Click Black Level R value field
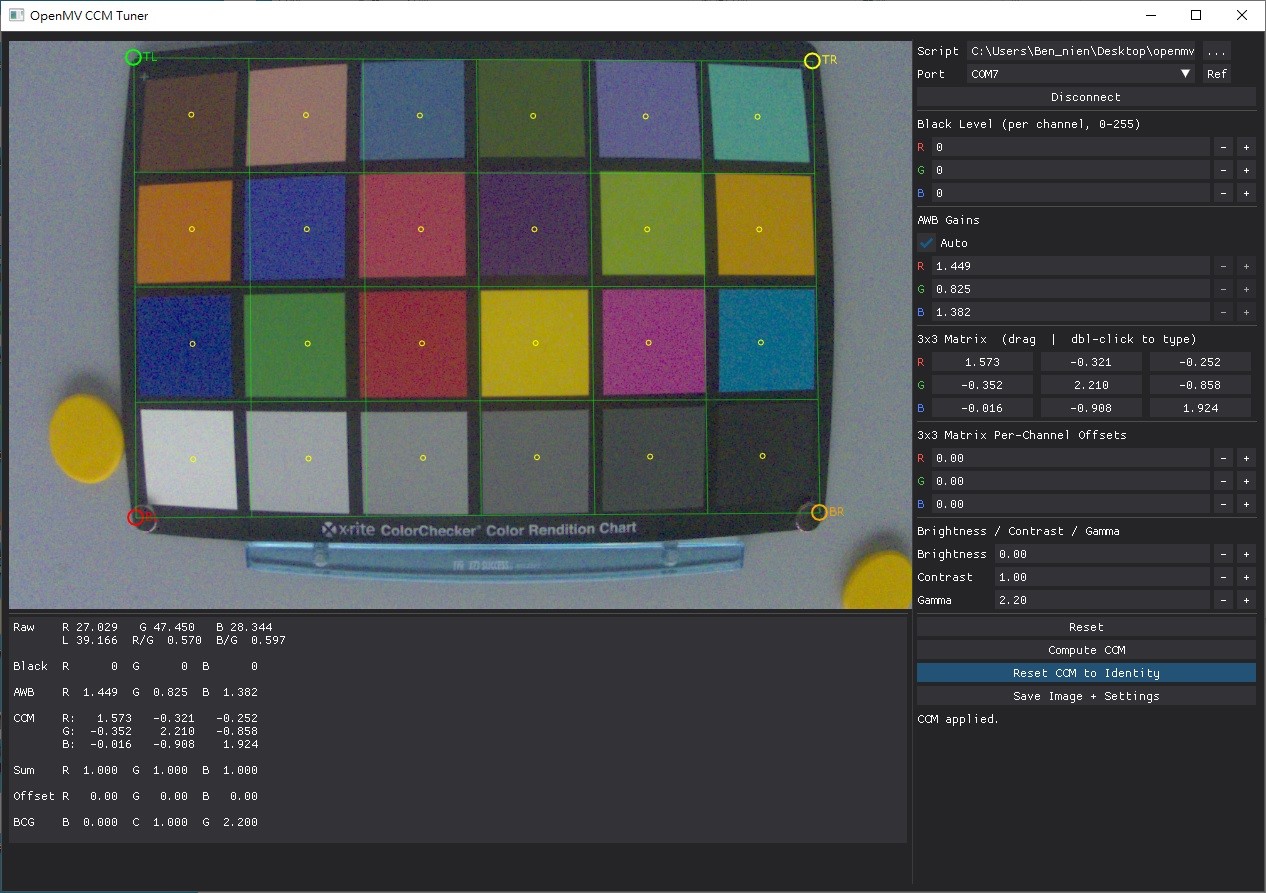Screen dimensions: 1266x893 click(1071, 147)
